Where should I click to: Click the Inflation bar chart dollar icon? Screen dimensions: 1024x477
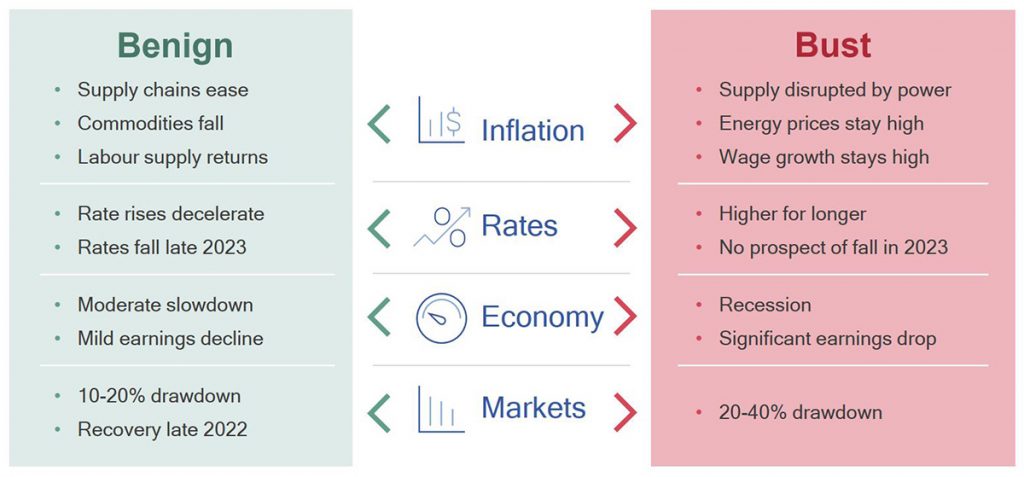(x=441, y=120)
